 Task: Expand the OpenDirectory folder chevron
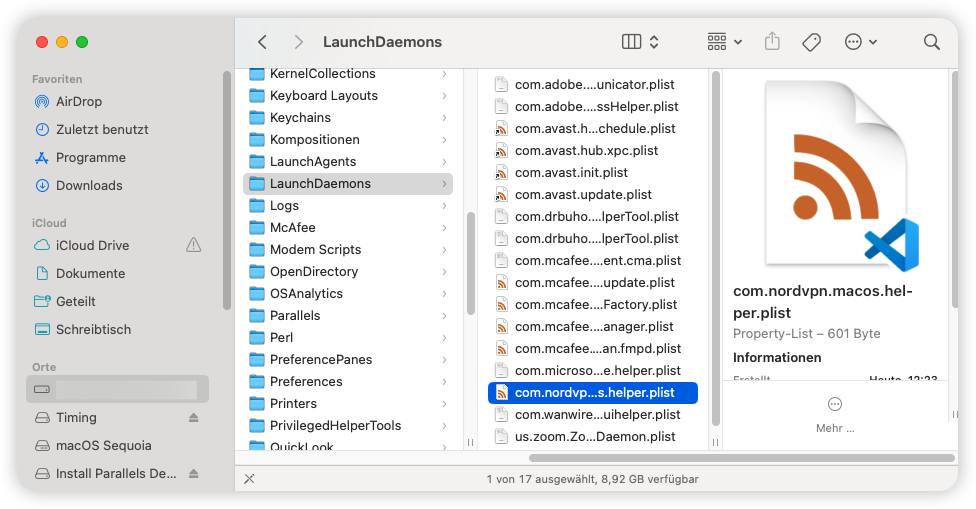click(444, 272)
